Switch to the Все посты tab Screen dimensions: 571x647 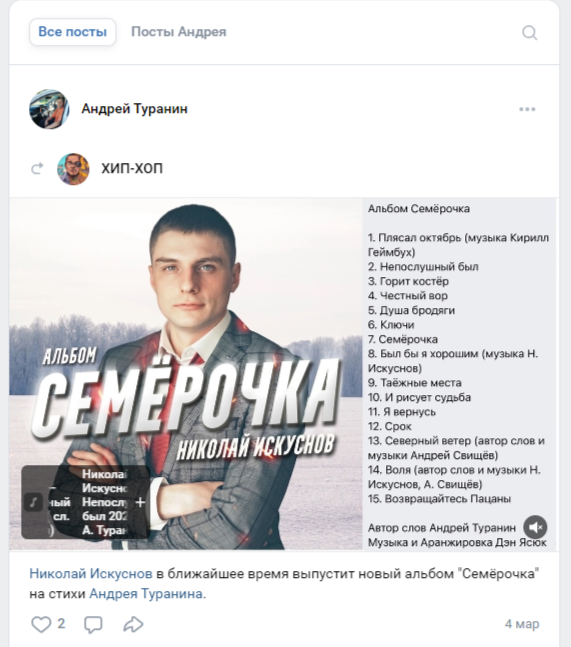pyautogui.click(x=73, y=32)
